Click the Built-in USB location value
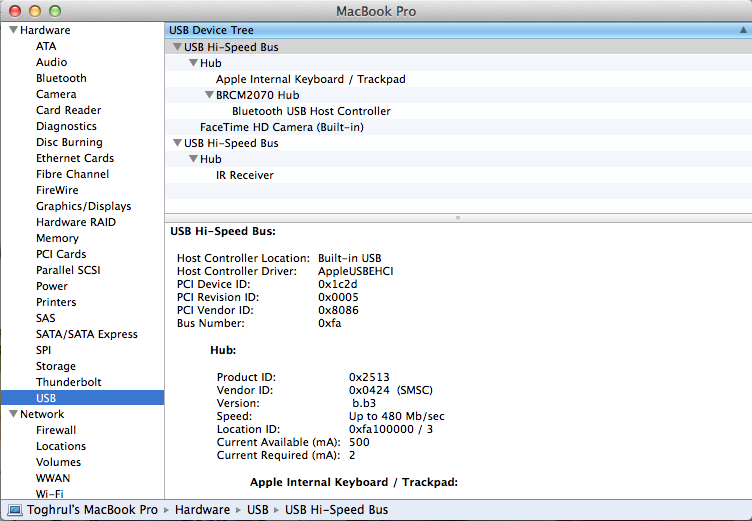This screenshot has height=521, width=752. 350,258
